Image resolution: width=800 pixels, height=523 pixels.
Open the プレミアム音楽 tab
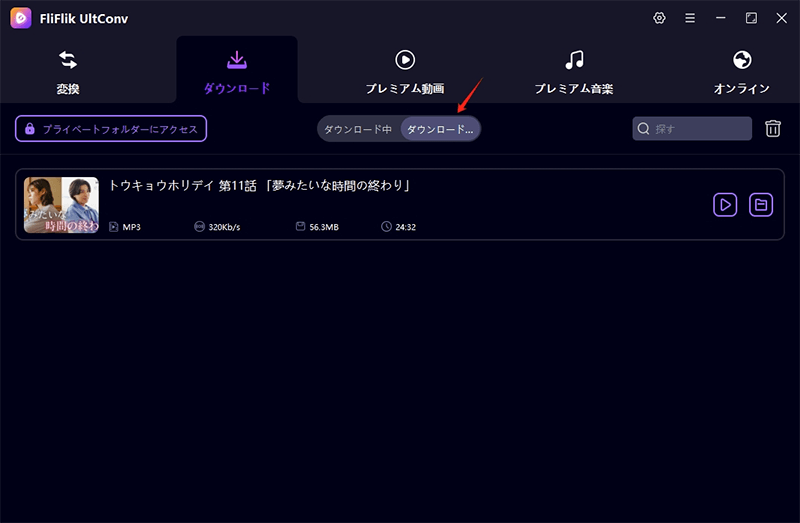(x=573, y=71)
